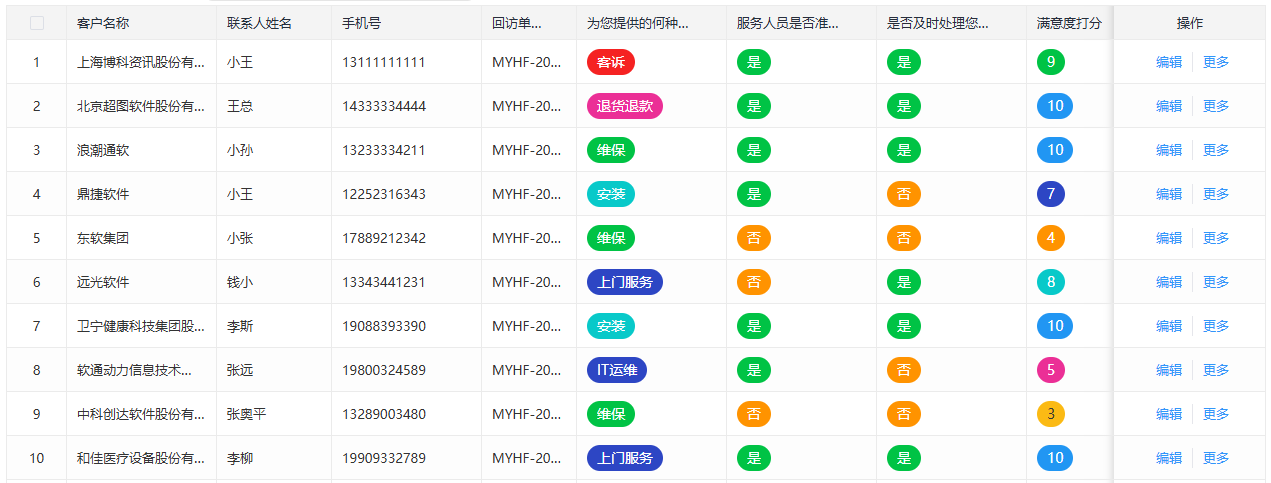The image size is (1271, 483).
Task: Edit the 卫宁健康科技集团 record
Action: pos(1168,326)
